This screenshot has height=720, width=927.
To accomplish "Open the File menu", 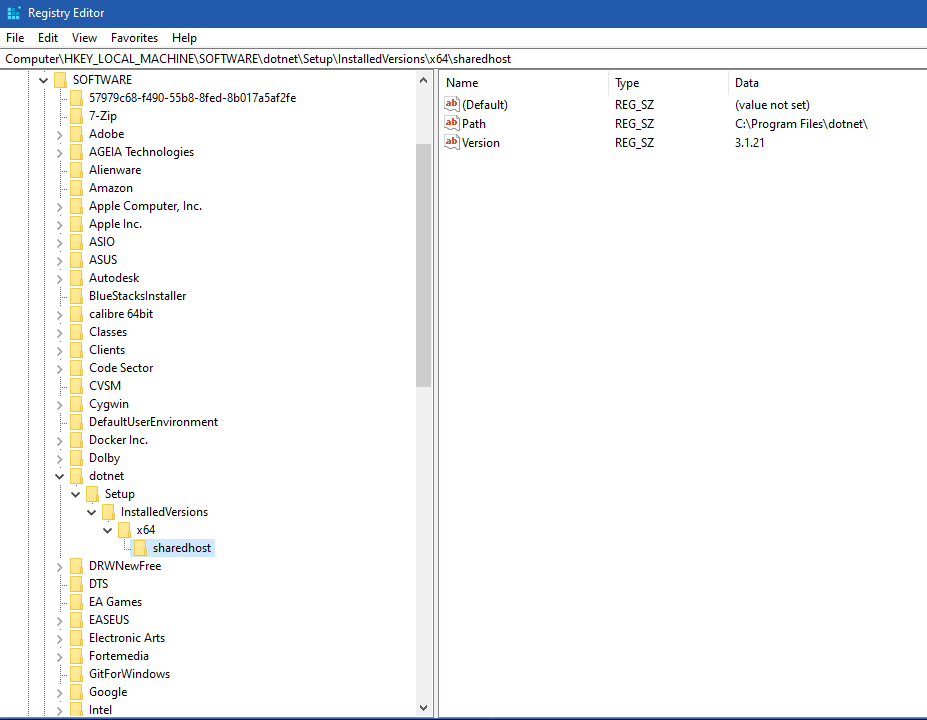I will pos(15,38).
